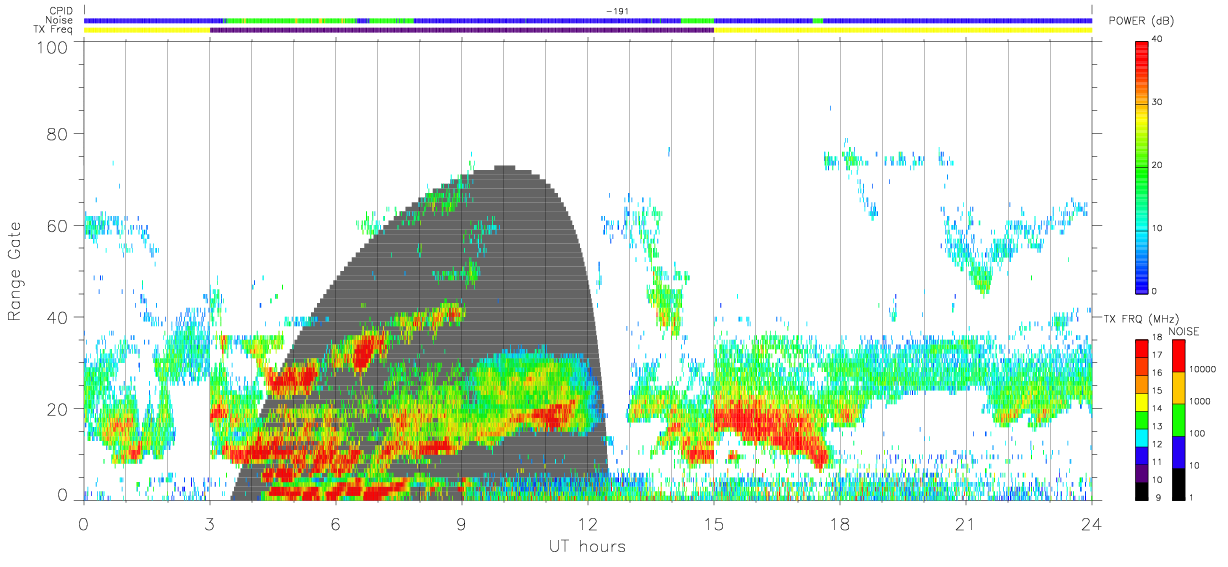Screen dimensions: 1228x567
Task: Click the '9' tick on the UT hours axis
Action: coord(461,523)
